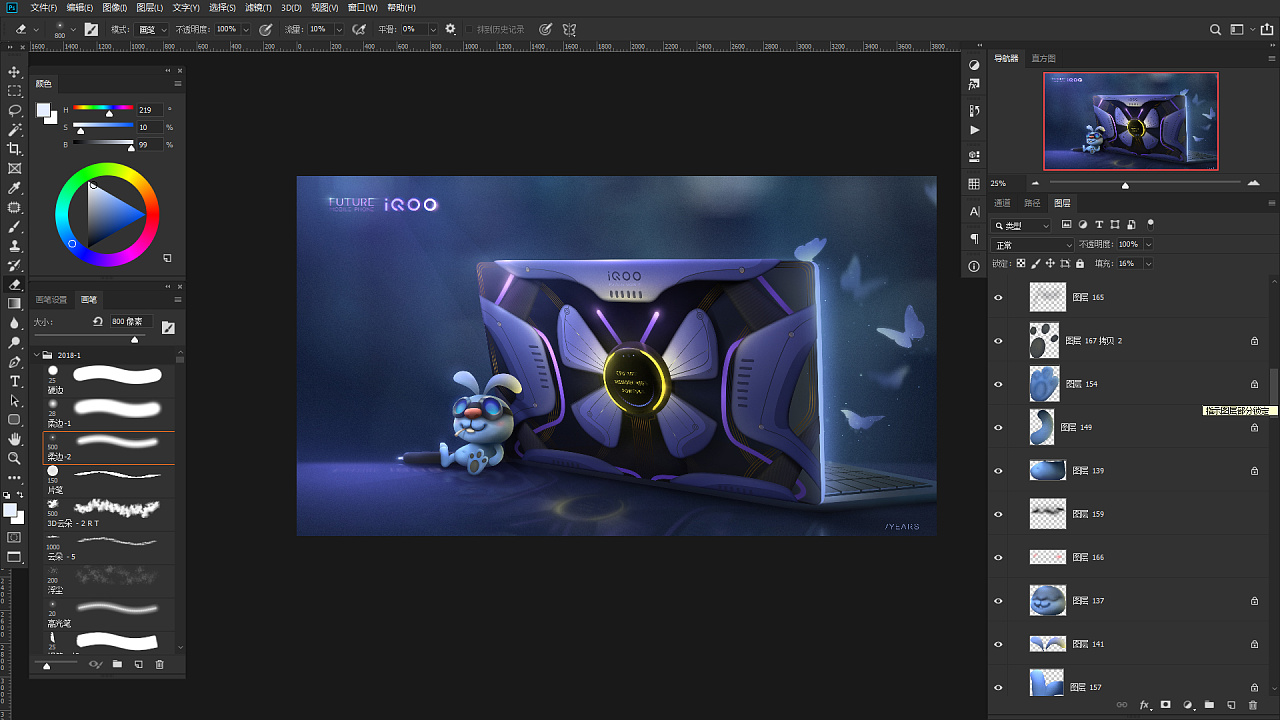1280x720 pixels.
Task: Select the Gradient tool
Action: (15, 304)
